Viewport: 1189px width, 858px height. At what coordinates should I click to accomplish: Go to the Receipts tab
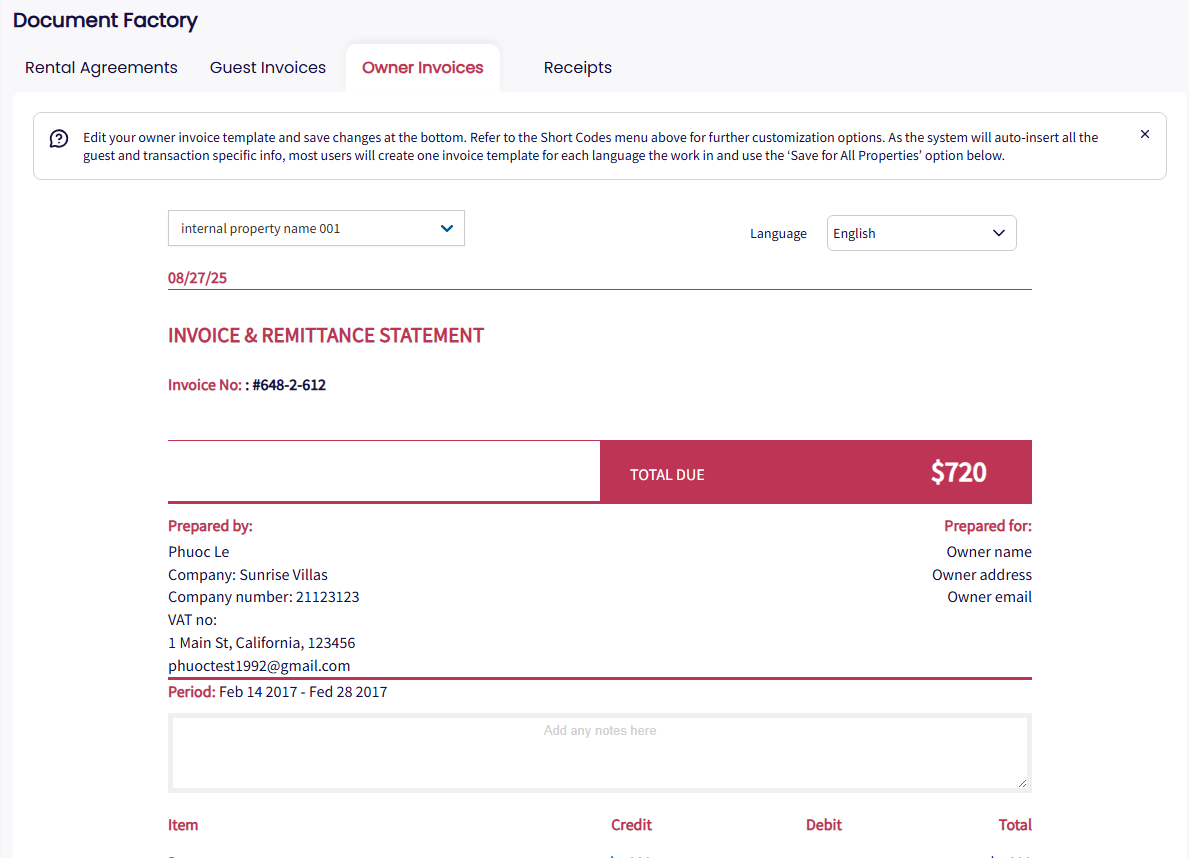click(578, 68)
